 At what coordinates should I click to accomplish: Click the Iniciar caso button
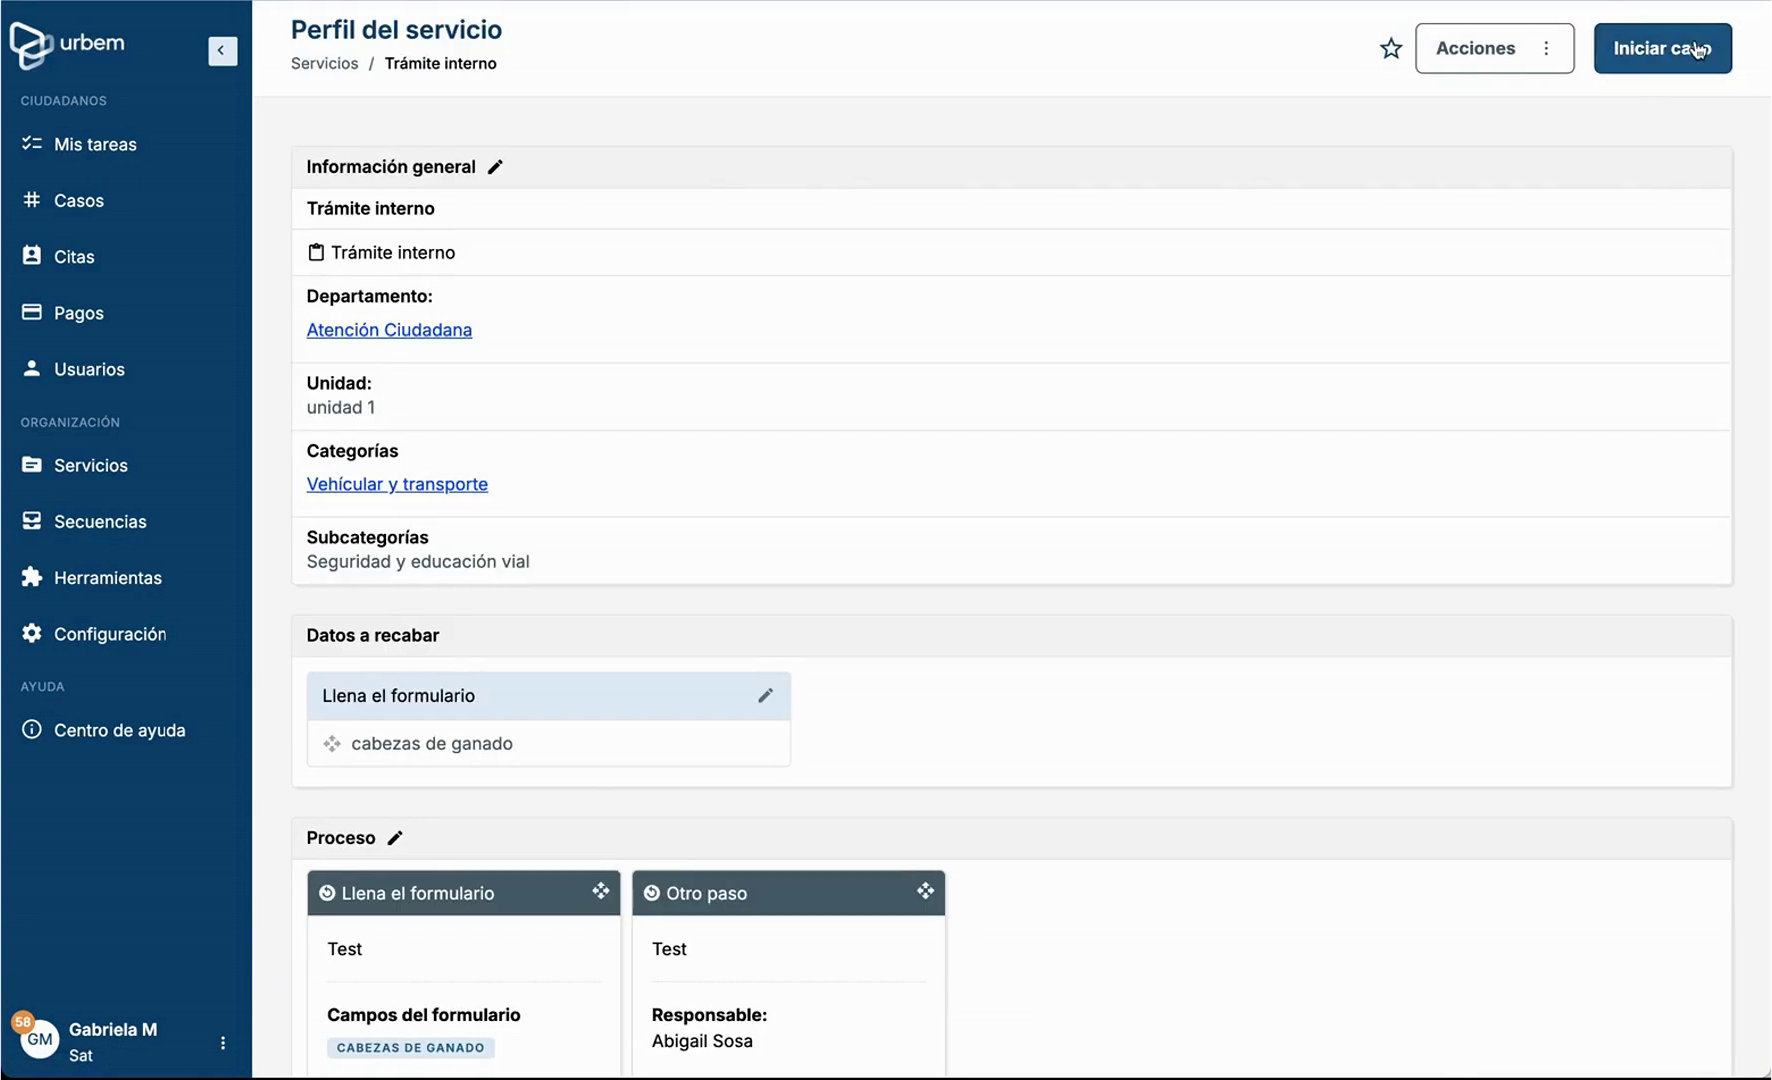pyautogui.click(x=1662, y=48)
